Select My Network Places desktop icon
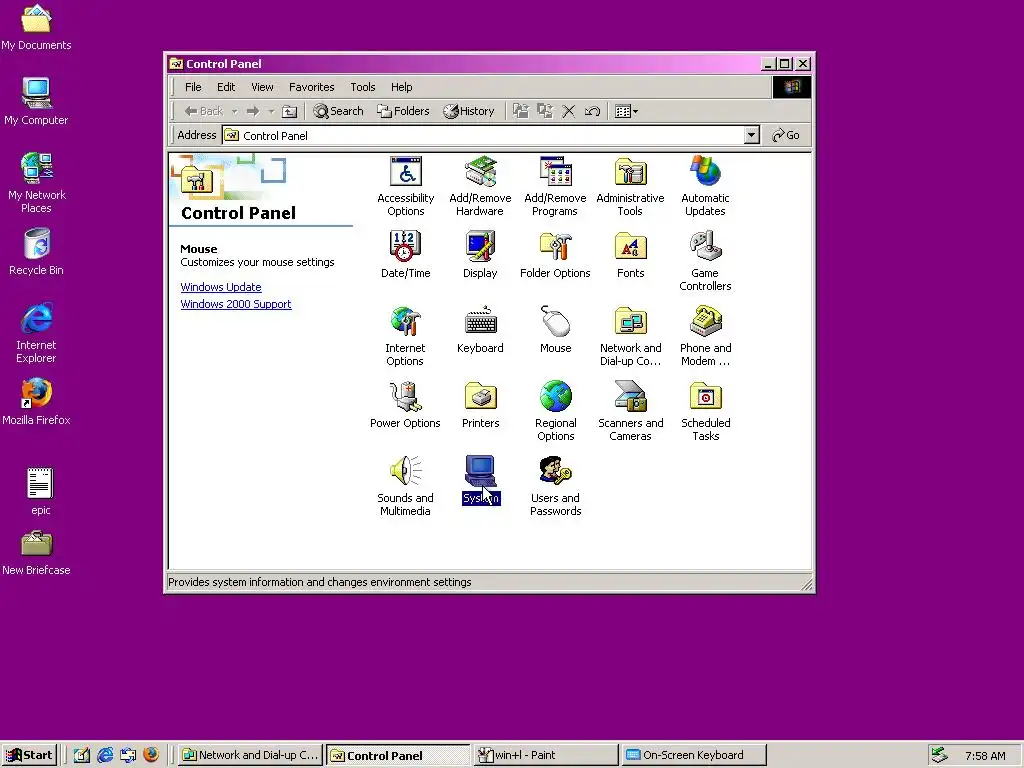 click(x=36, y=182)
